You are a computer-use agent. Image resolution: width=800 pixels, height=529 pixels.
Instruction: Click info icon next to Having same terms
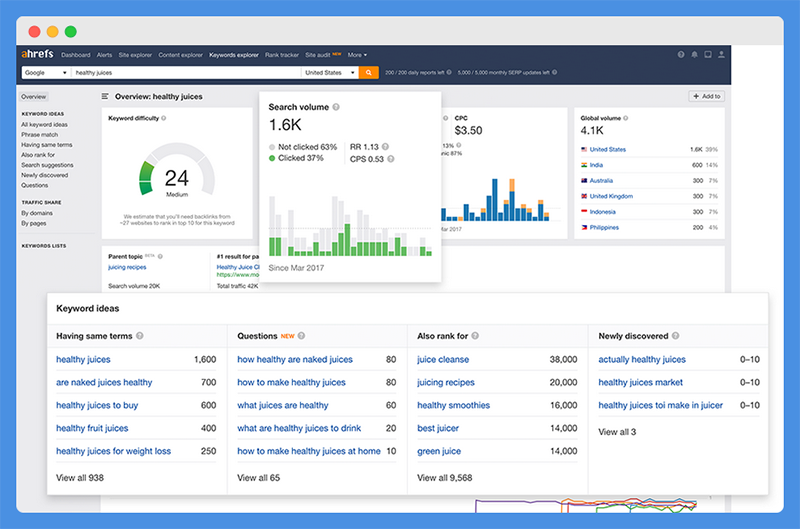[139, 336]
